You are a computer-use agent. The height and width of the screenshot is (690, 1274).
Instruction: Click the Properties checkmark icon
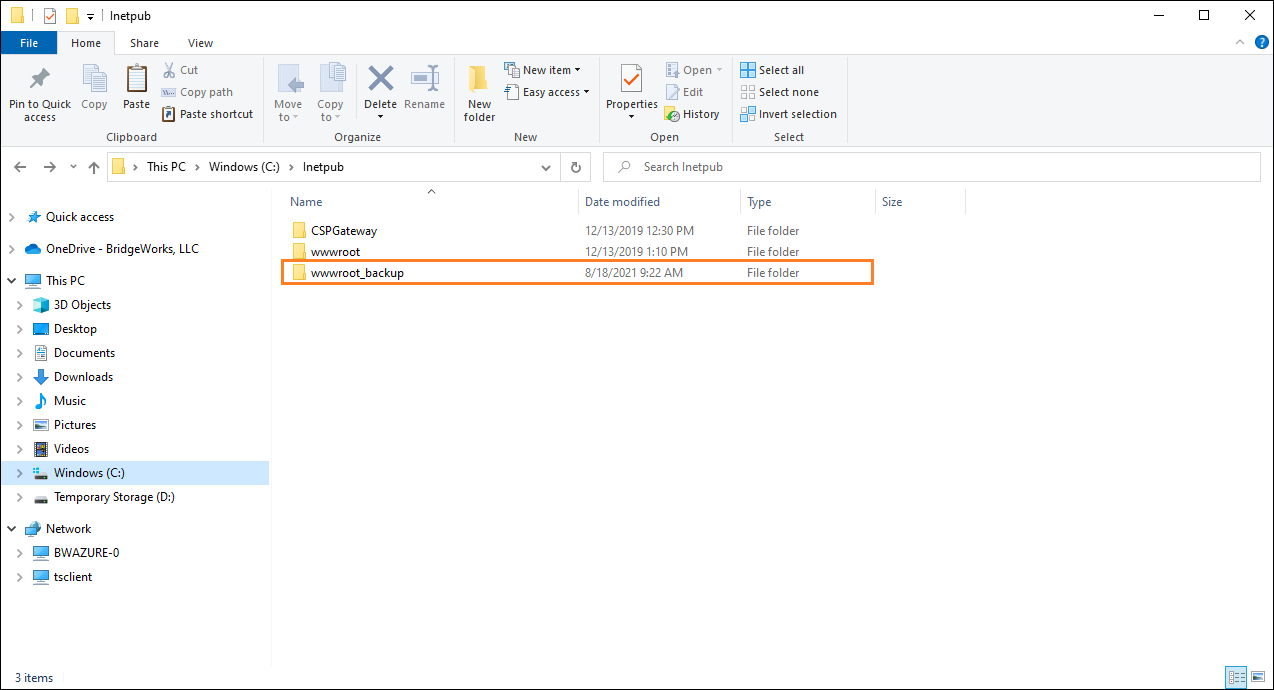coord(631,78)
